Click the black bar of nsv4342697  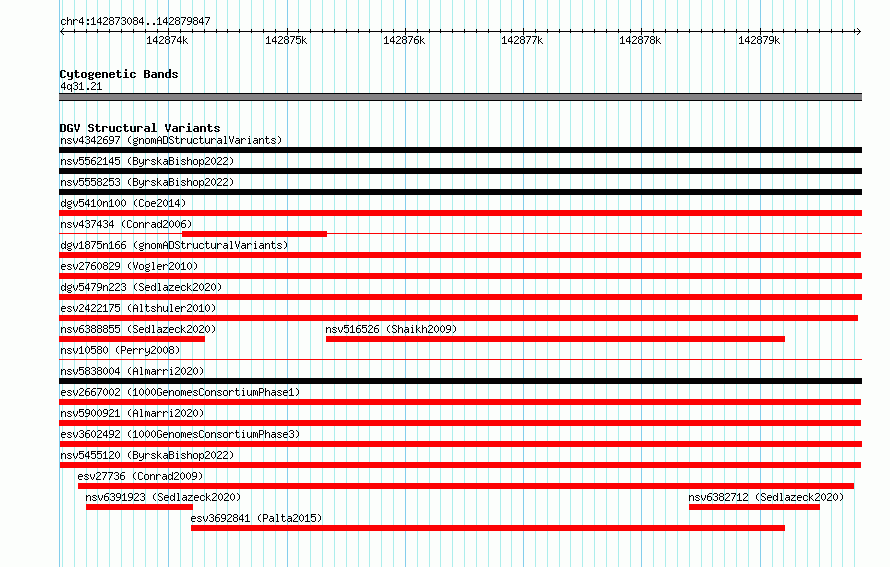click(460, 150)
